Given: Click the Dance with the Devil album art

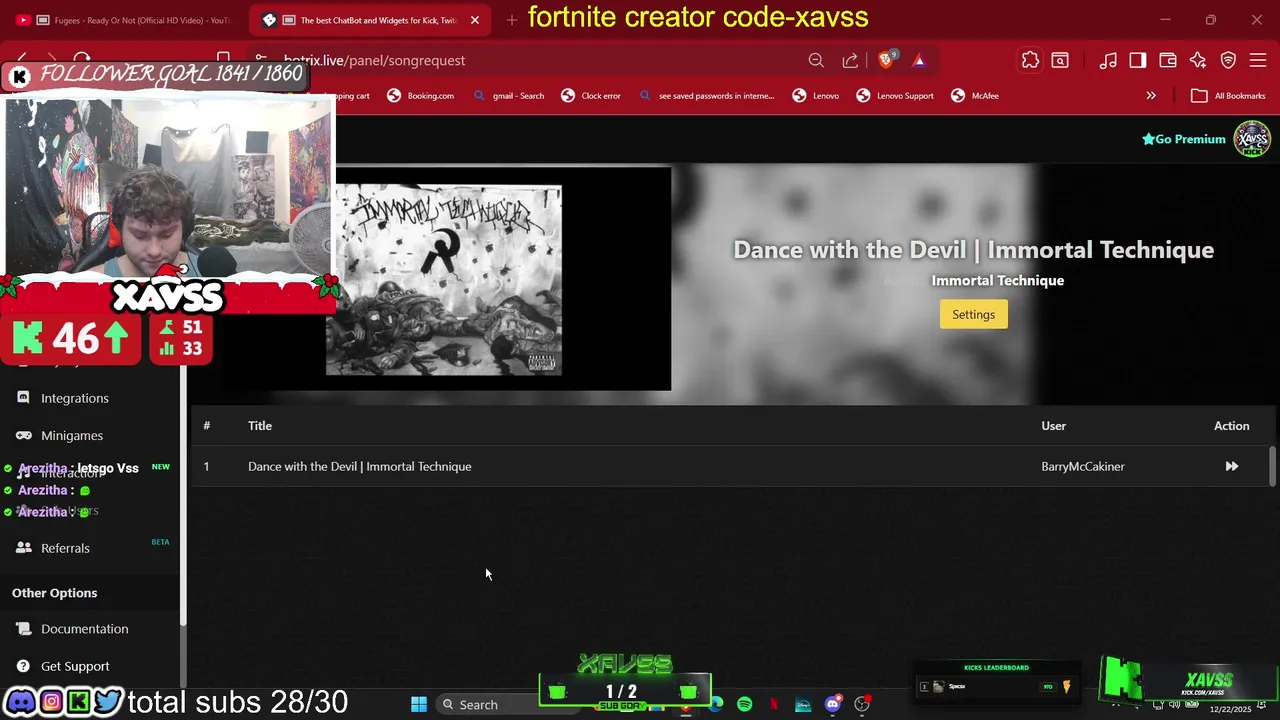Looking at the screenshot, I should (x=444, y=280).
